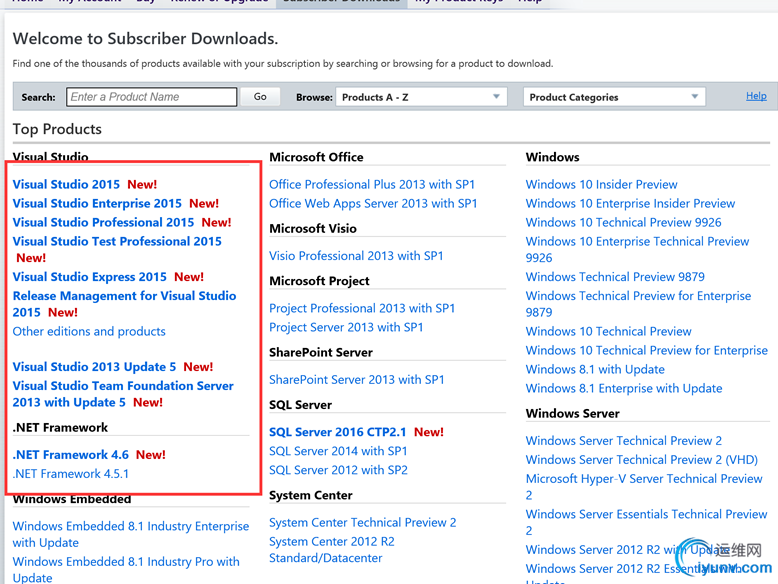Select System Center Technical Preview 2
Screen dimensions: 778x584
pos(362,522)
